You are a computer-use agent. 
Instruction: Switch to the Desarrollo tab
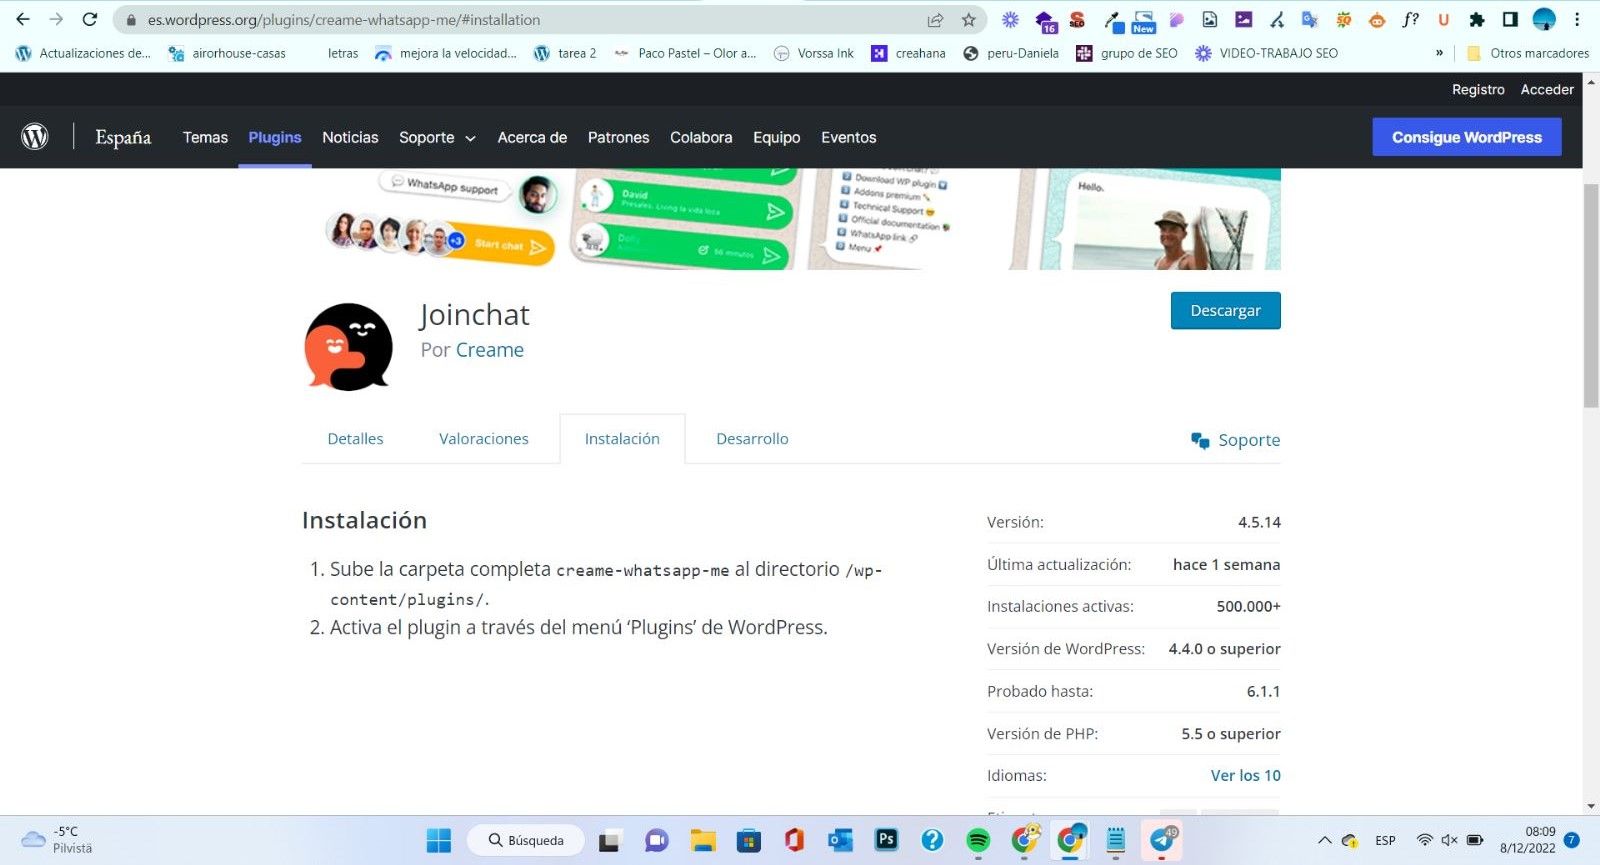click(752, 439)
